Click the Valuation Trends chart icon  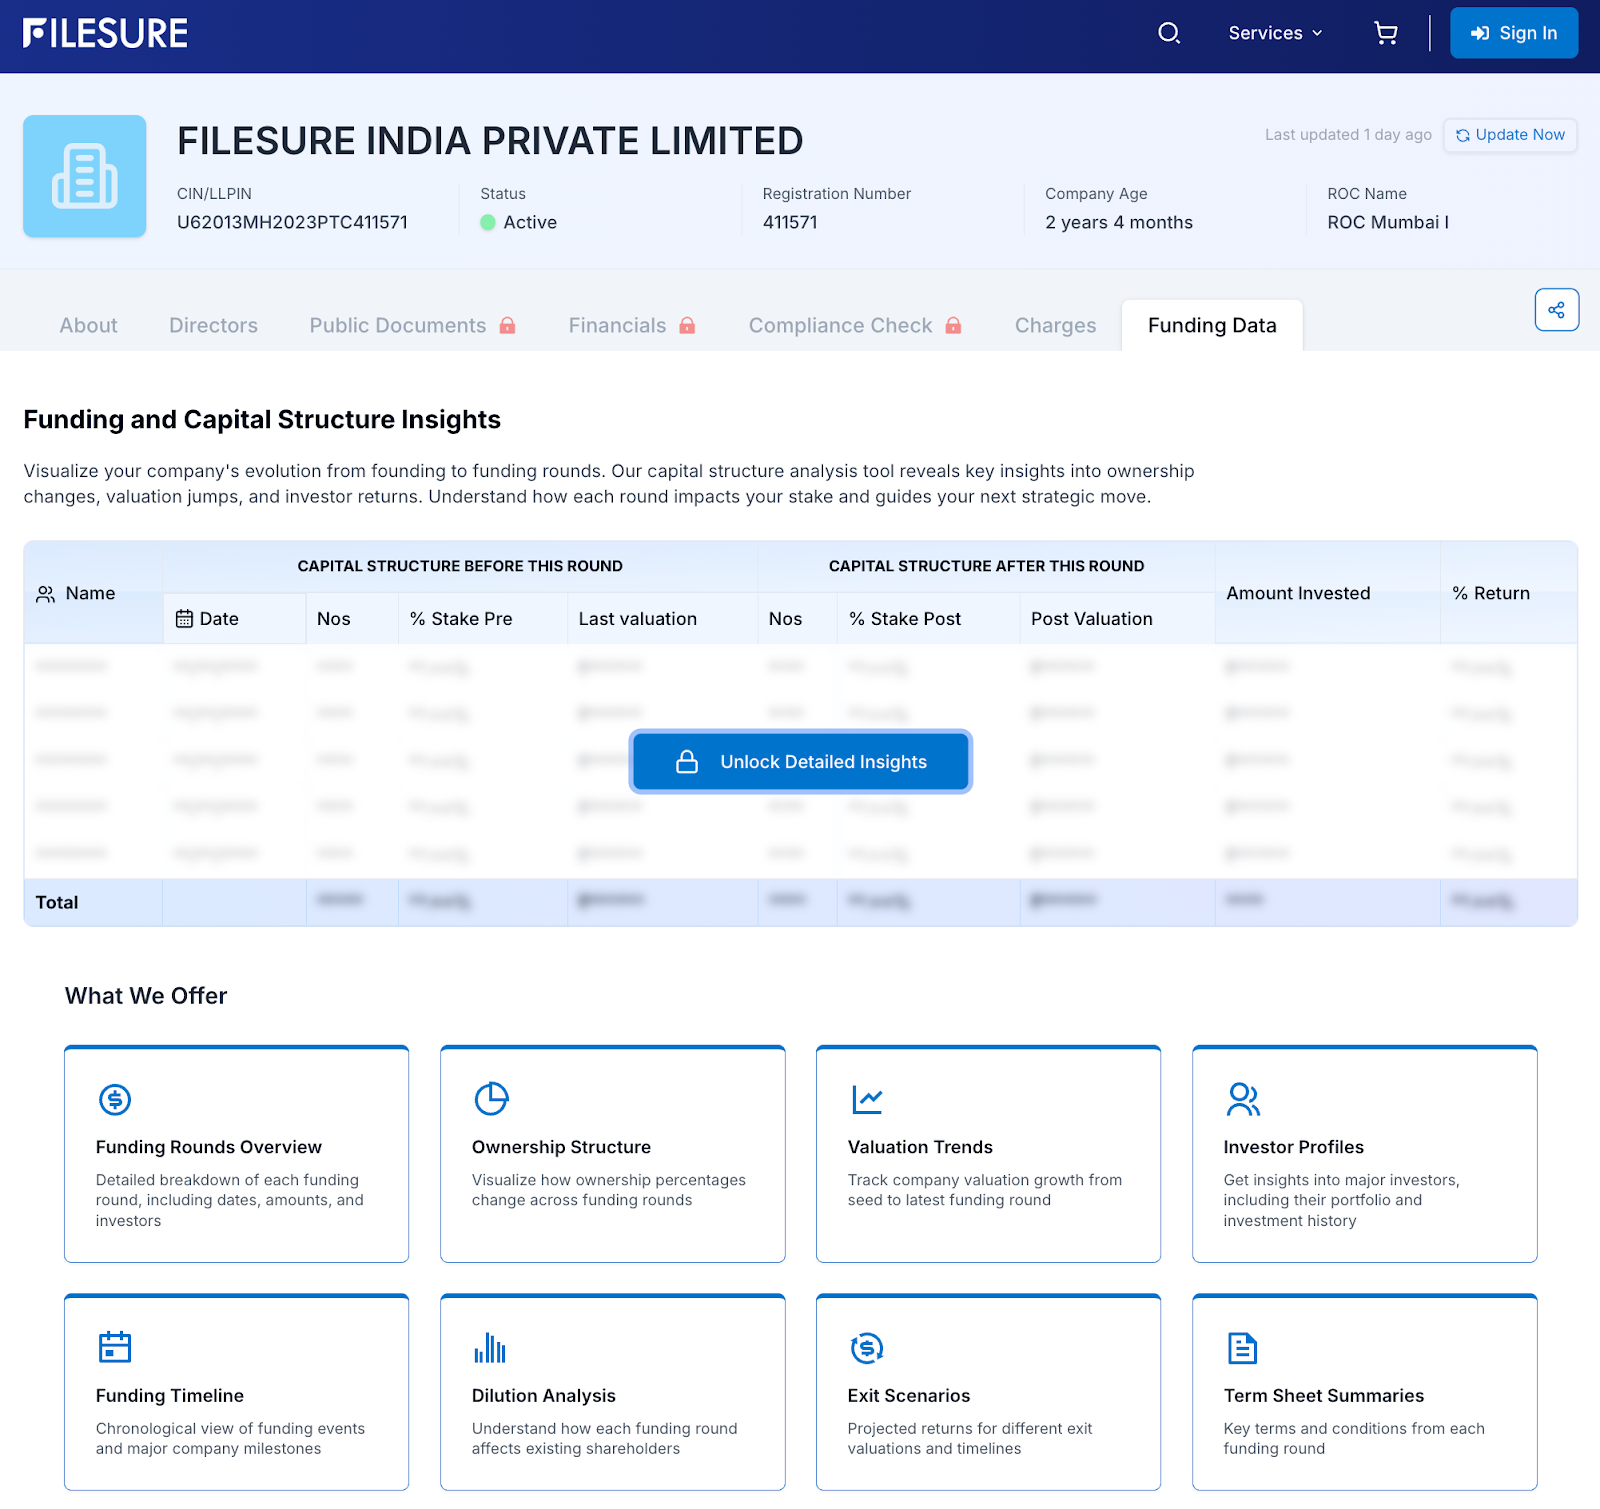(867, 1099)
